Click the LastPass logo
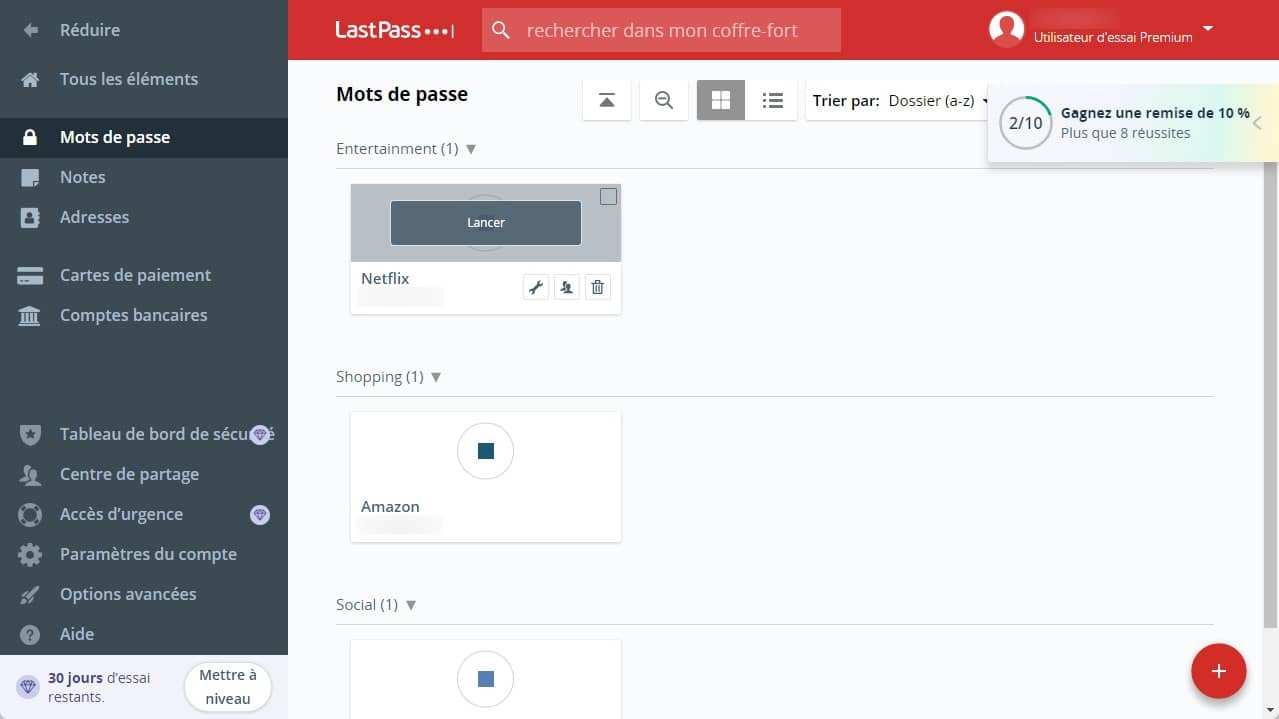The height and width of the screenshot is (719, 1279). pyautogui.click(x=395, y=30)
